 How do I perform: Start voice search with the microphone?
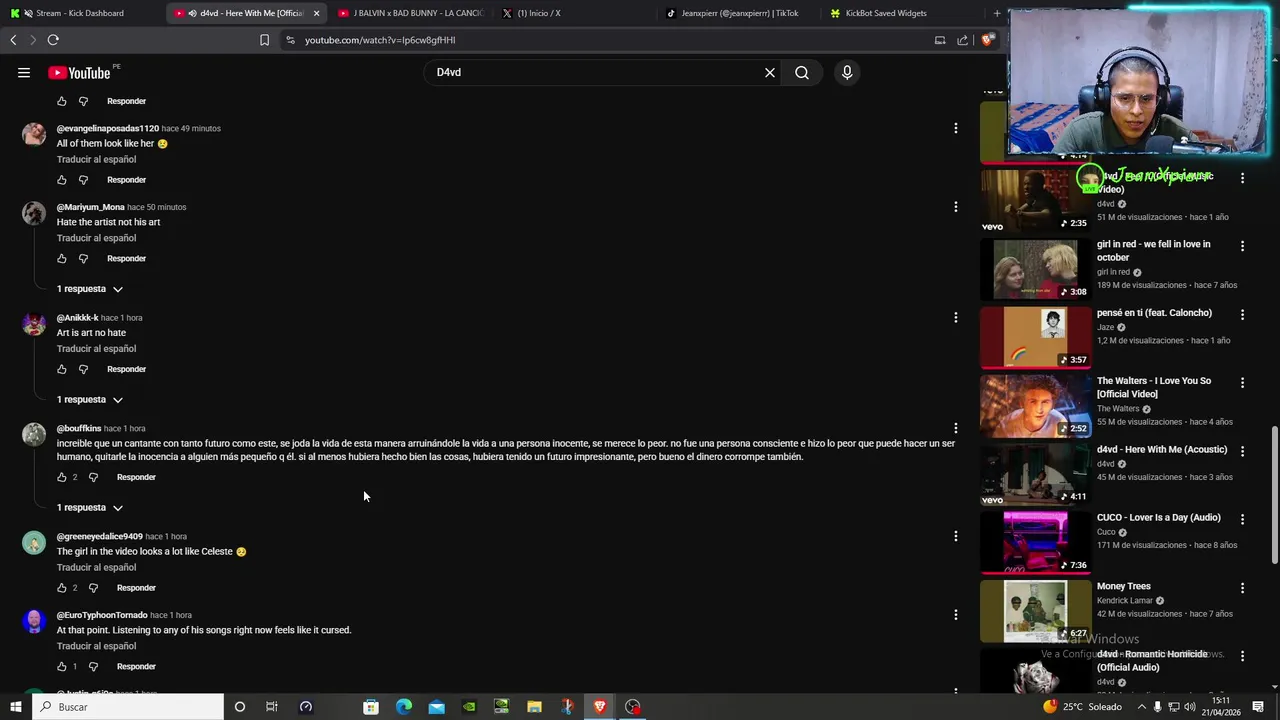847,72
